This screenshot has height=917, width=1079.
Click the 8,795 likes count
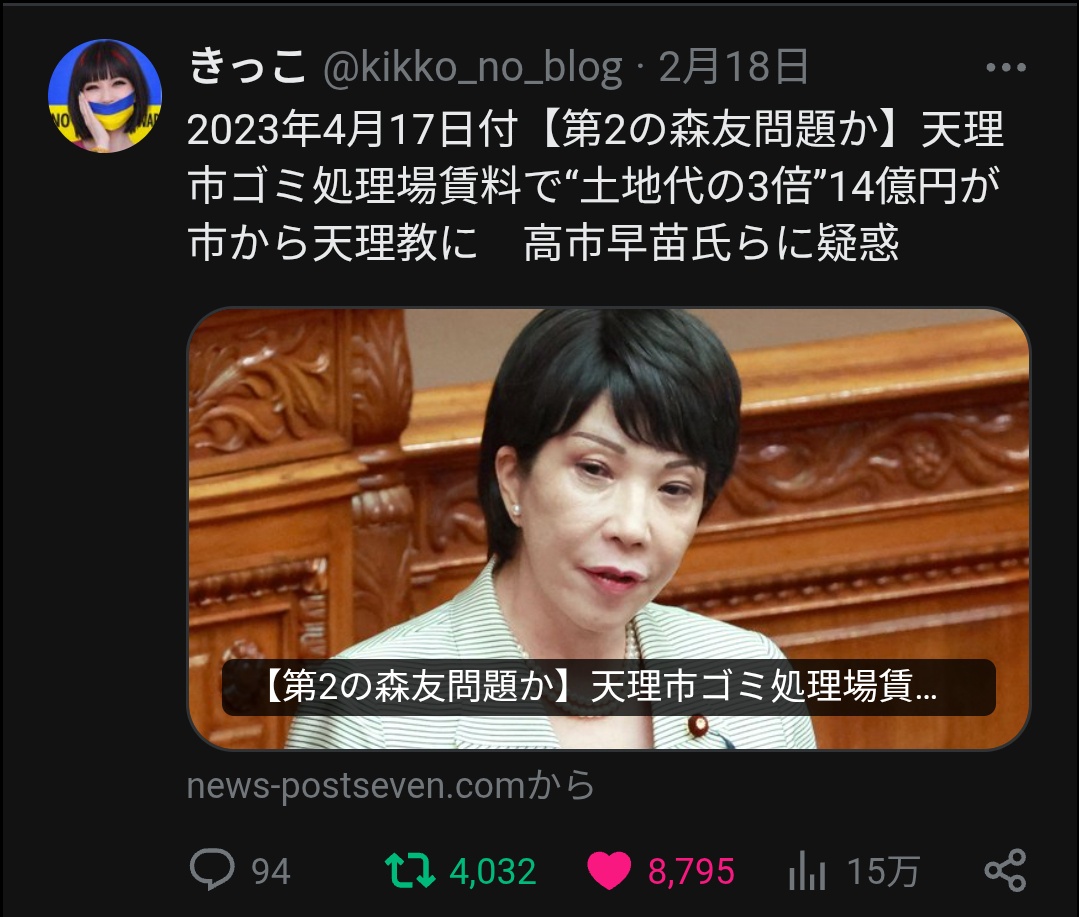[x=691, y=872]
